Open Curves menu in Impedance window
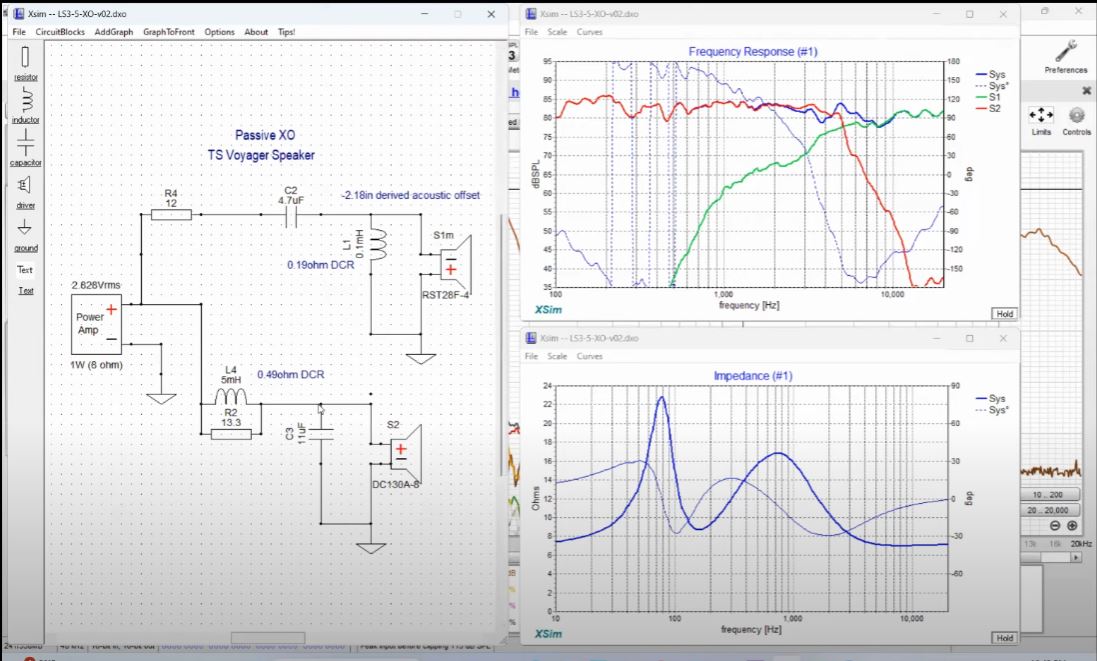Screen dimensions: 1097x661 590,356
